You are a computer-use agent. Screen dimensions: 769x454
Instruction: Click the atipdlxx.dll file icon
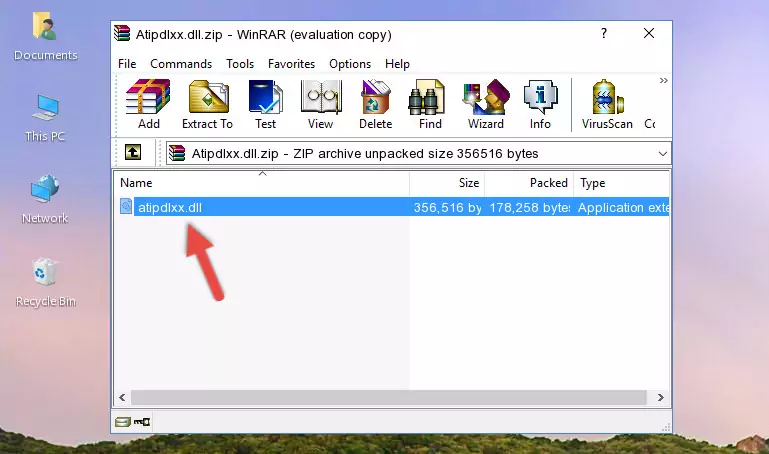click(x=126, y=206)
